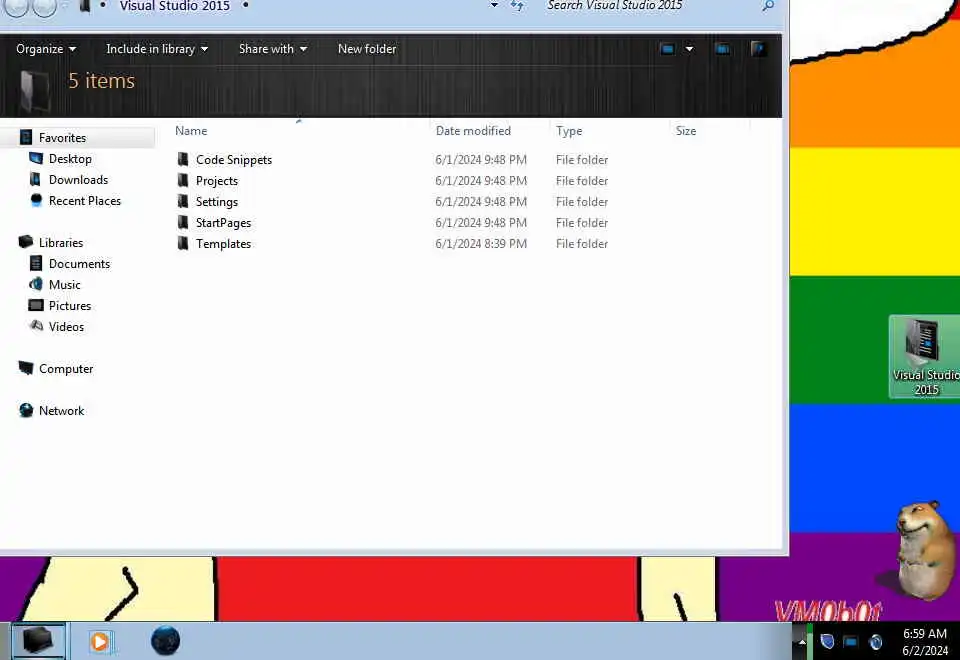Open the help icon in toolbar
960x660 pixels.
(758, 49)
